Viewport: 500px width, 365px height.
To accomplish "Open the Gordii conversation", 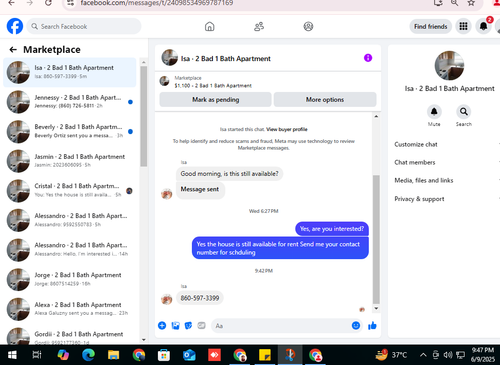I will (x=70, y=336).
